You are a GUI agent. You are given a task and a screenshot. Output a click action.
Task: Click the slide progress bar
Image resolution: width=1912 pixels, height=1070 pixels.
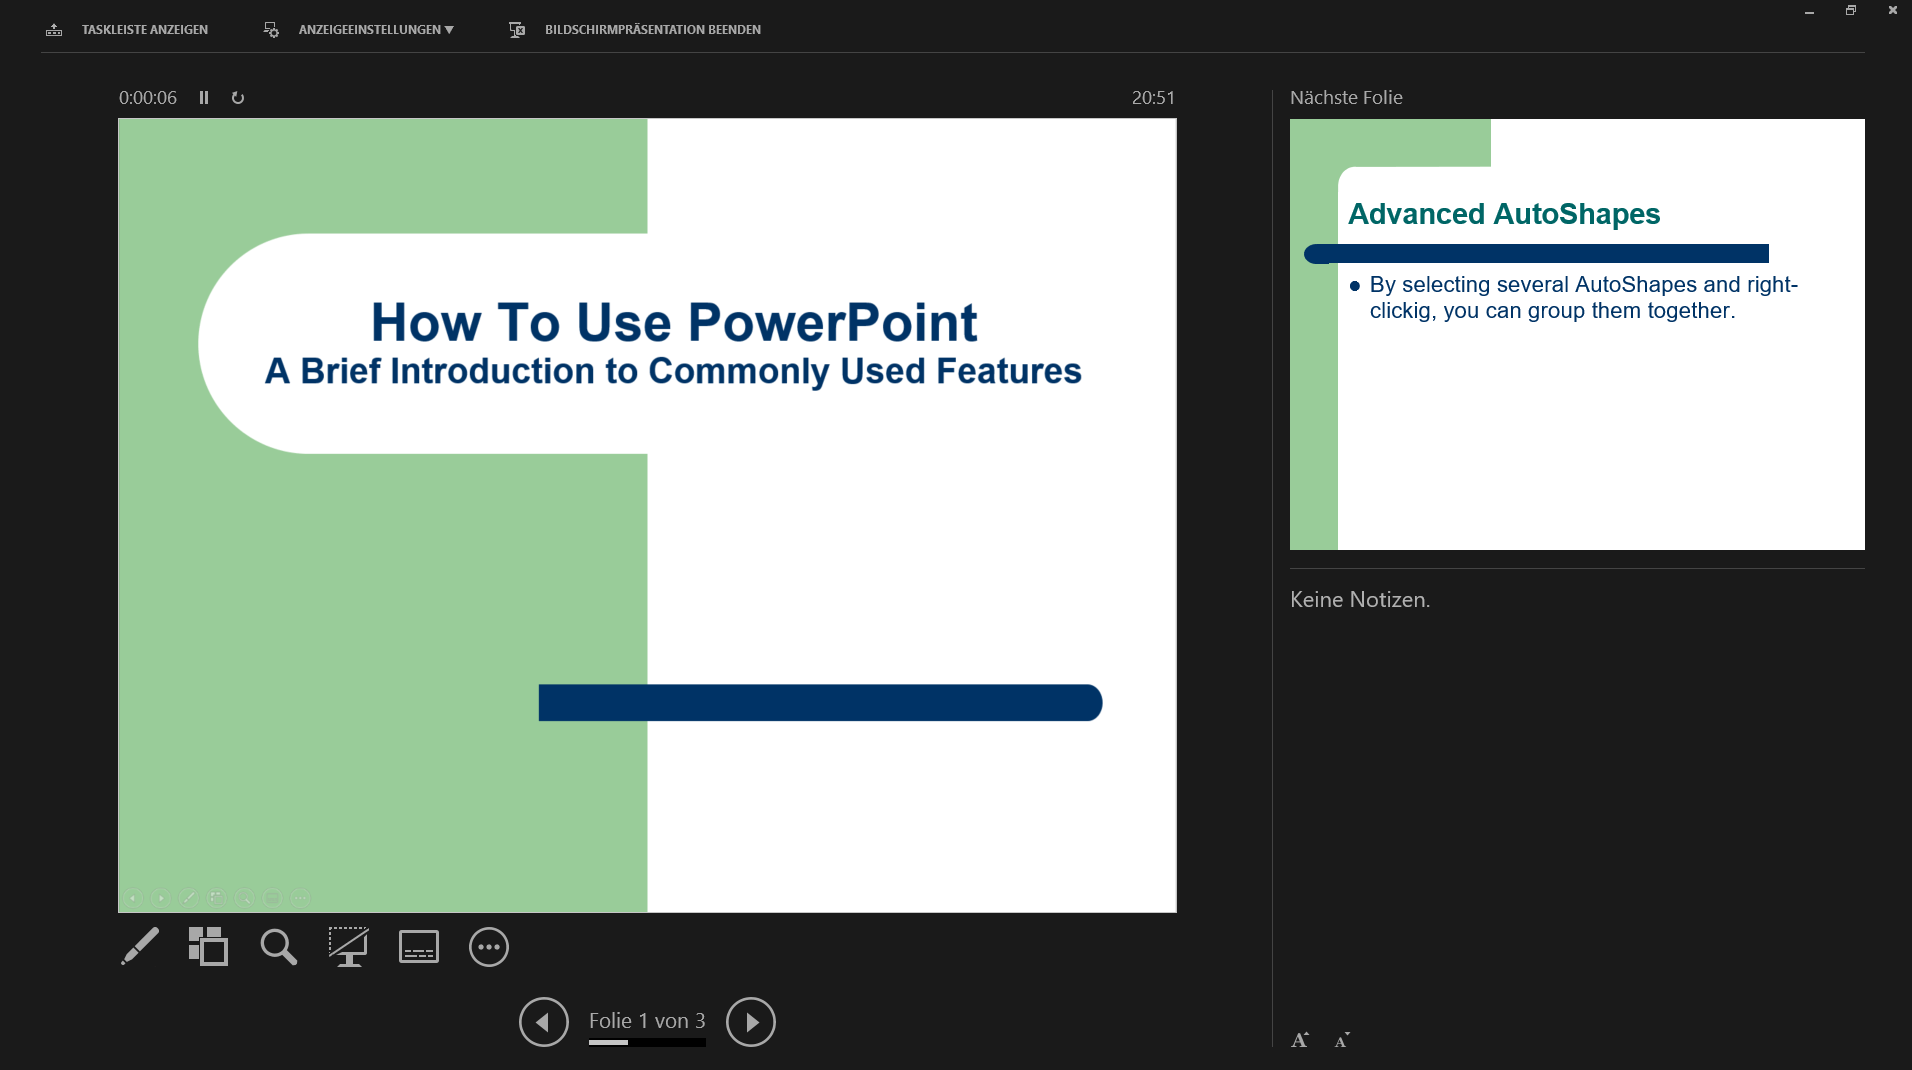coord(647,1043)
